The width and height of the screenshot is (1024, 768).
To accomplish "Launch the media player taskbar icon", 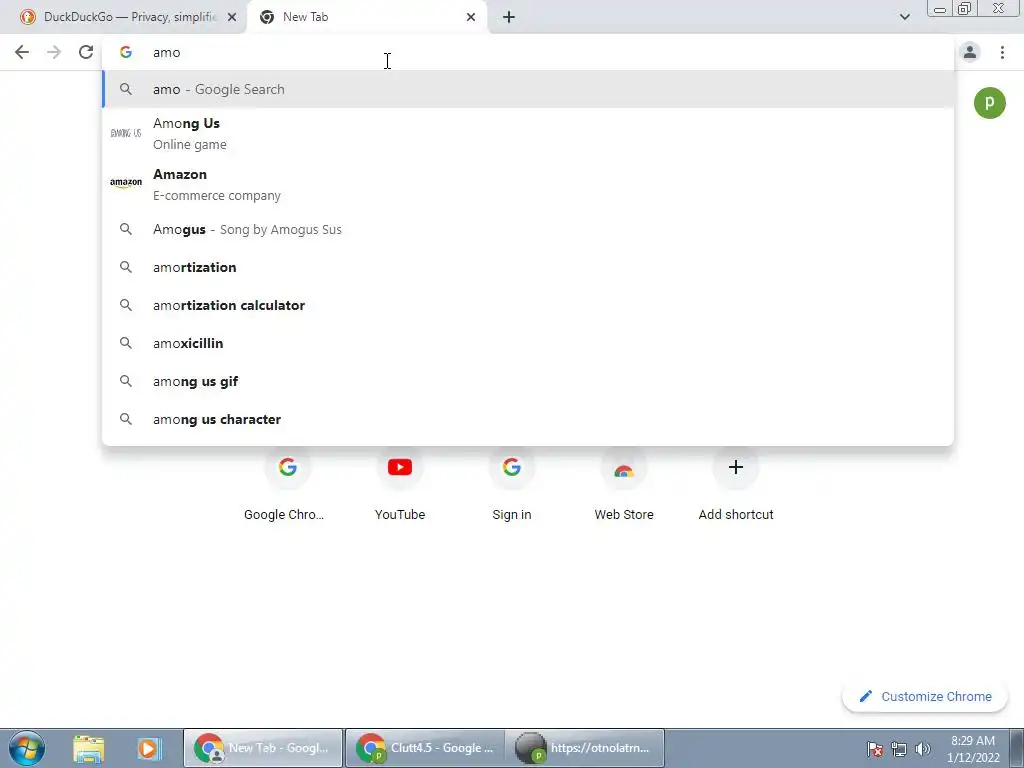I will [148, 748].
